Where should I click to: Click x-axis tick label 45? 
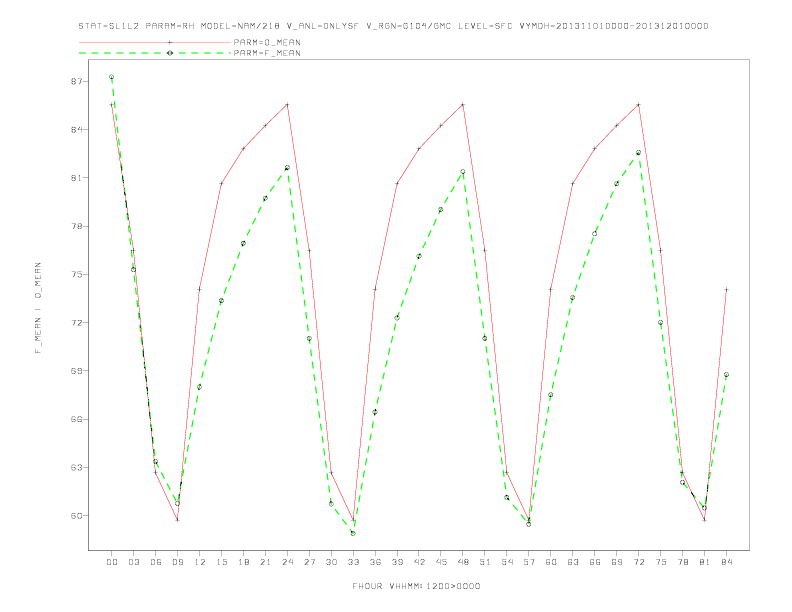[441, 562]
